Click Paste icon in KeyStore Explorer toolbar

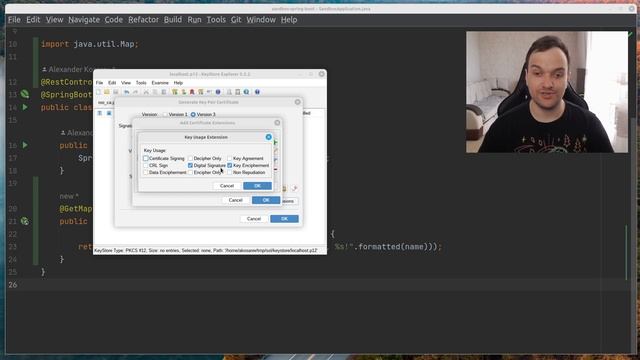pos(164,92)
